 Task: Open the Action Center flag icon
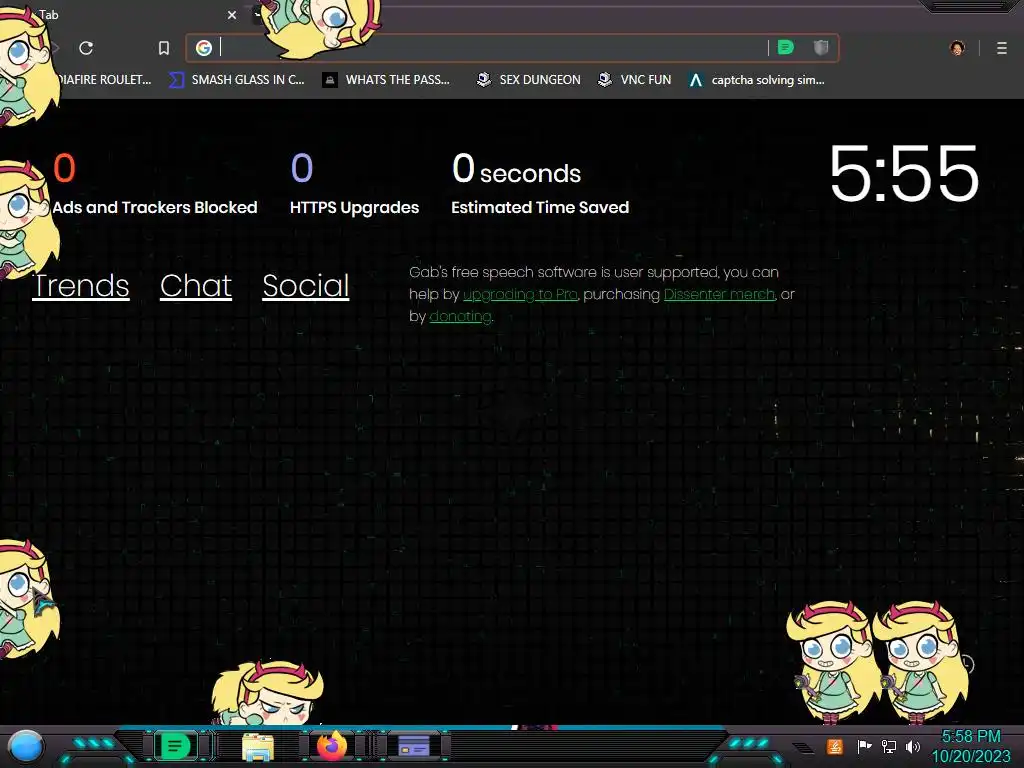click(x=864, y=746)
